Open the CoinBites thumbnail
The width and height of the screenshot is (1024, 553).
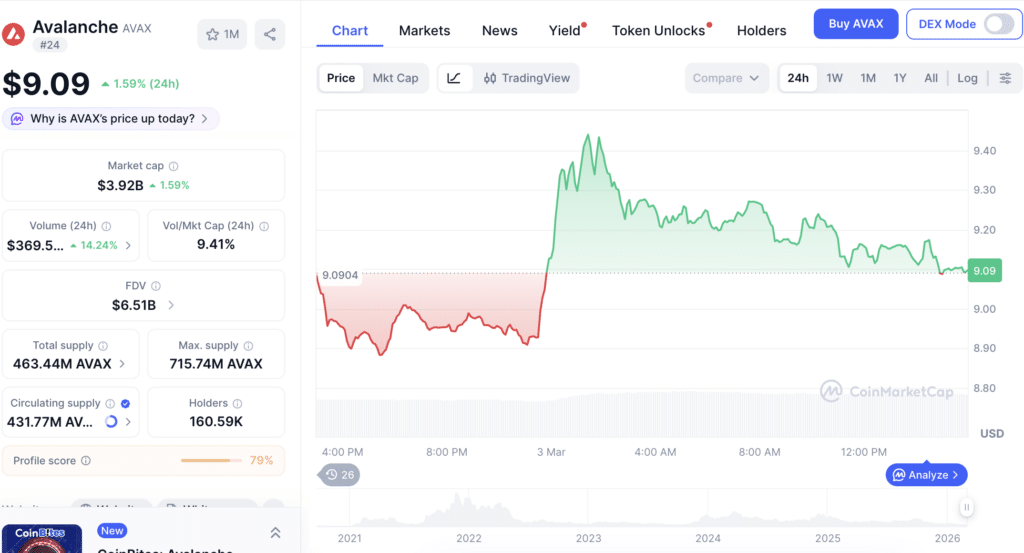tap(42, 539)
